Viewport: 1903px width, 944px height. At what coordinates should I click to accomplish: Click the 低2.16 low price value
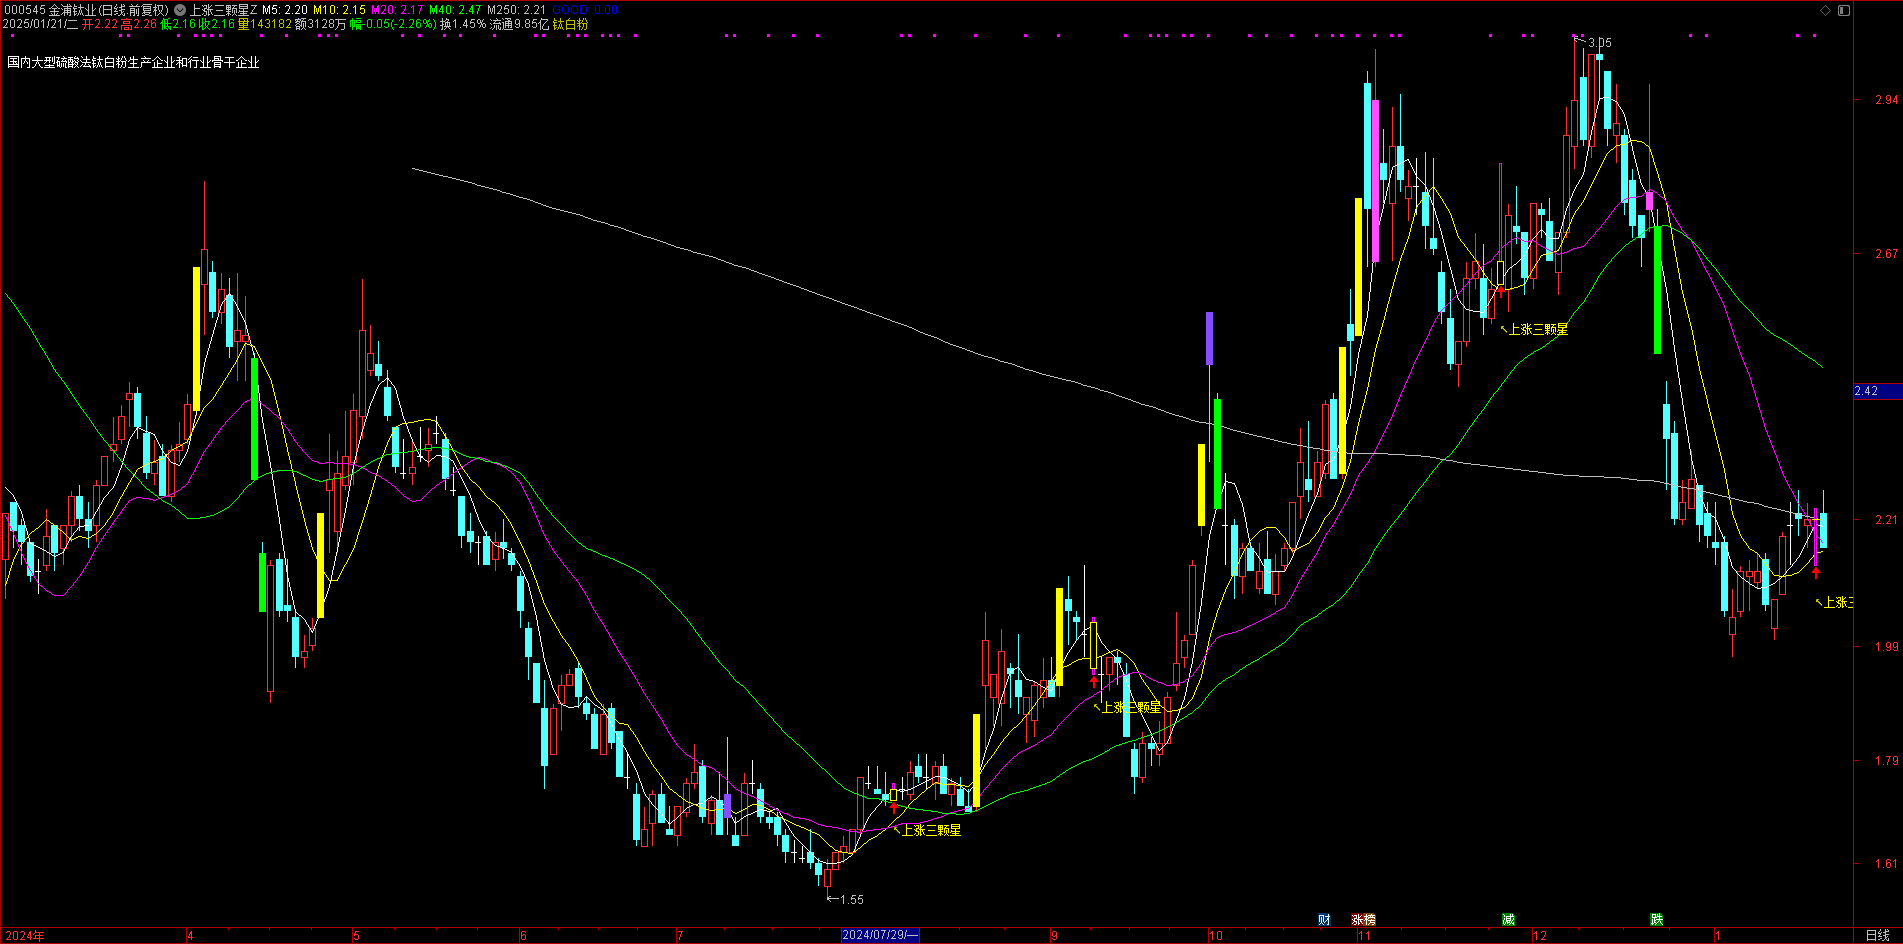click(178, 24)
